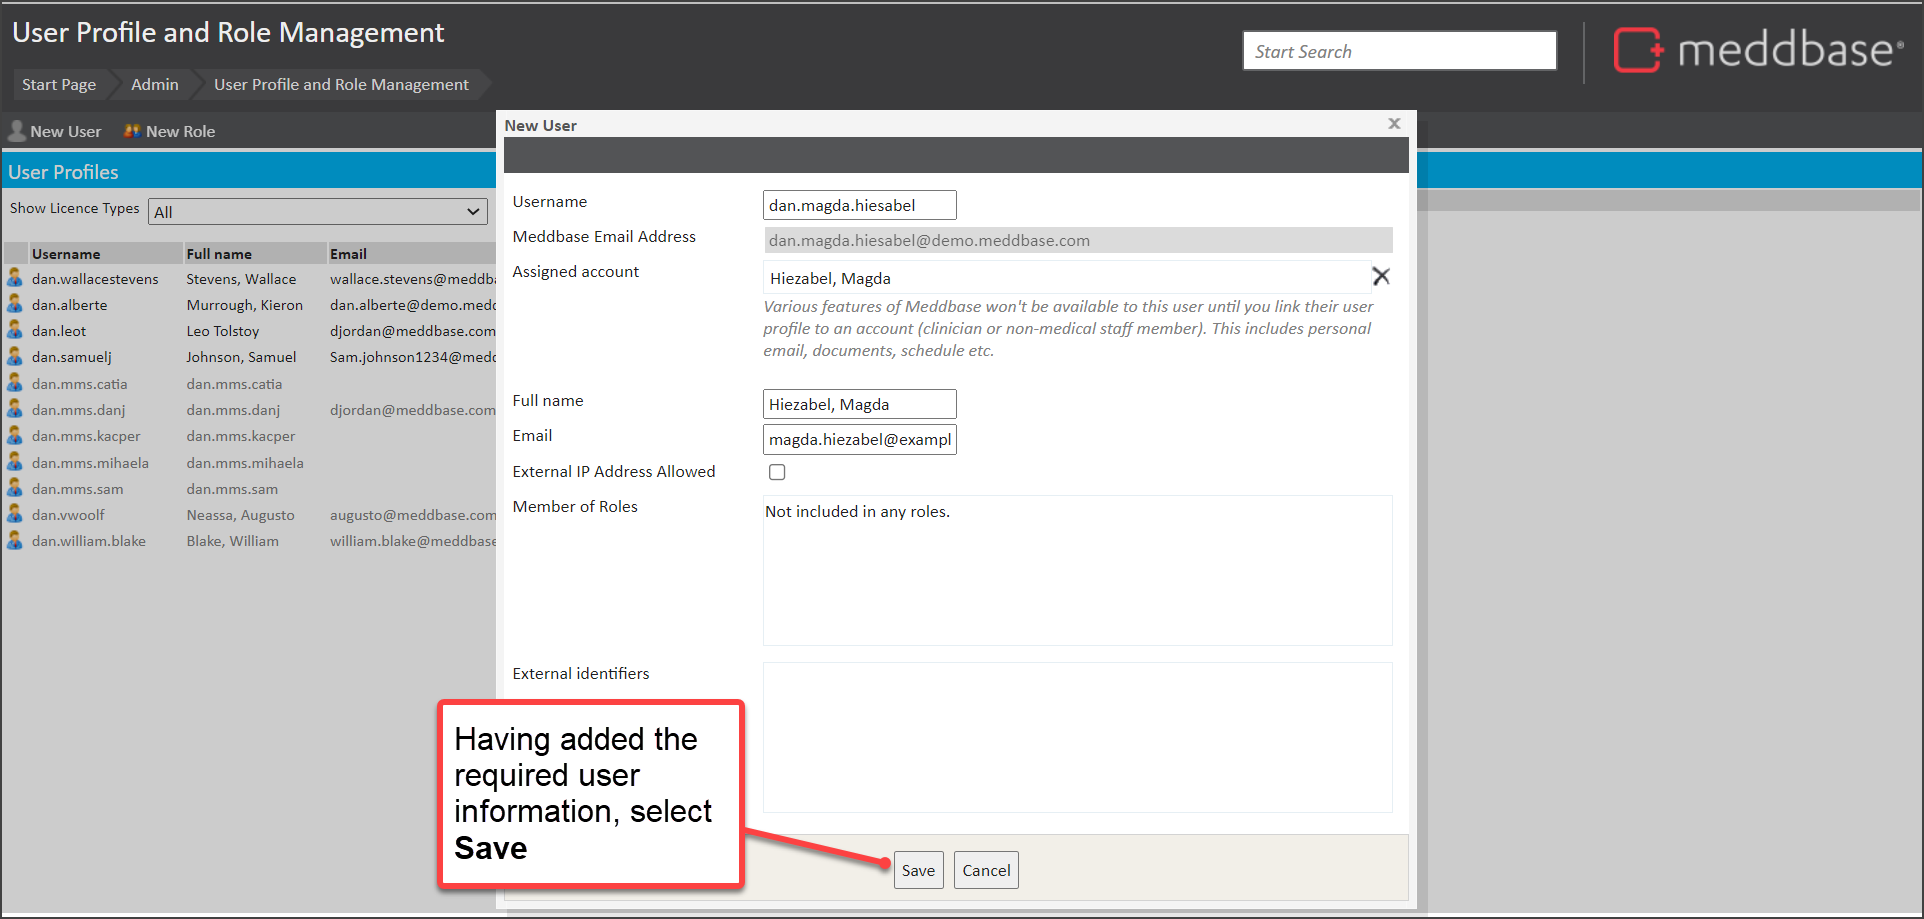This screenshot has height=919, width=1924.
Task: Click the New User person icon
Action: click(x=17, y=131)
